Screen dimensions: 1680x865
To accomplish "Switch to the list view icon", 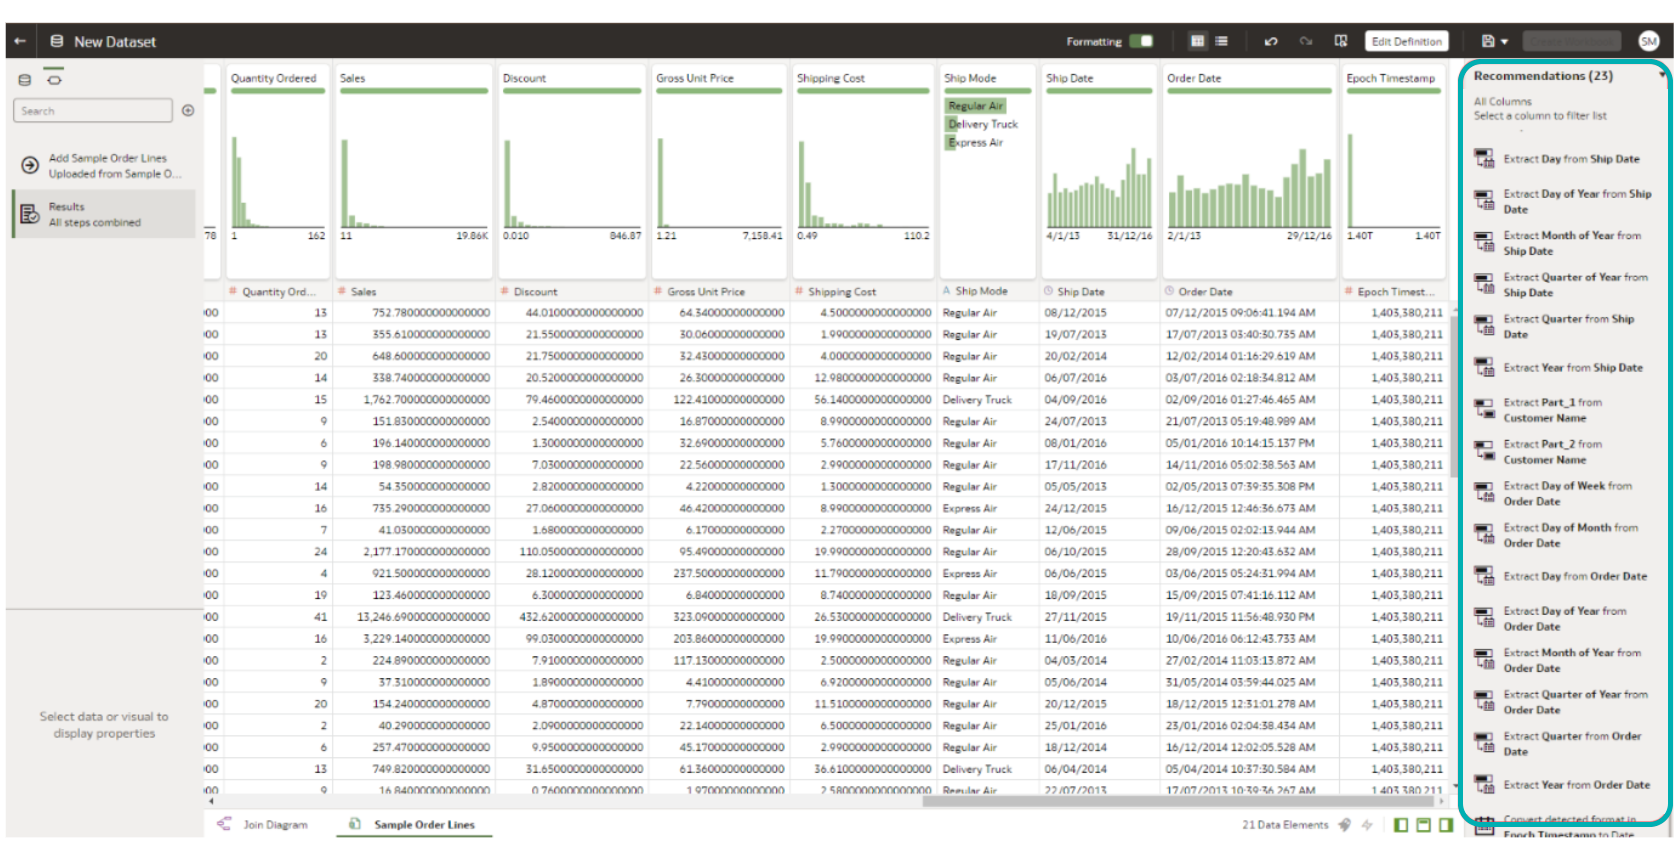I will pyautogui.click(x=1221, y=41).
